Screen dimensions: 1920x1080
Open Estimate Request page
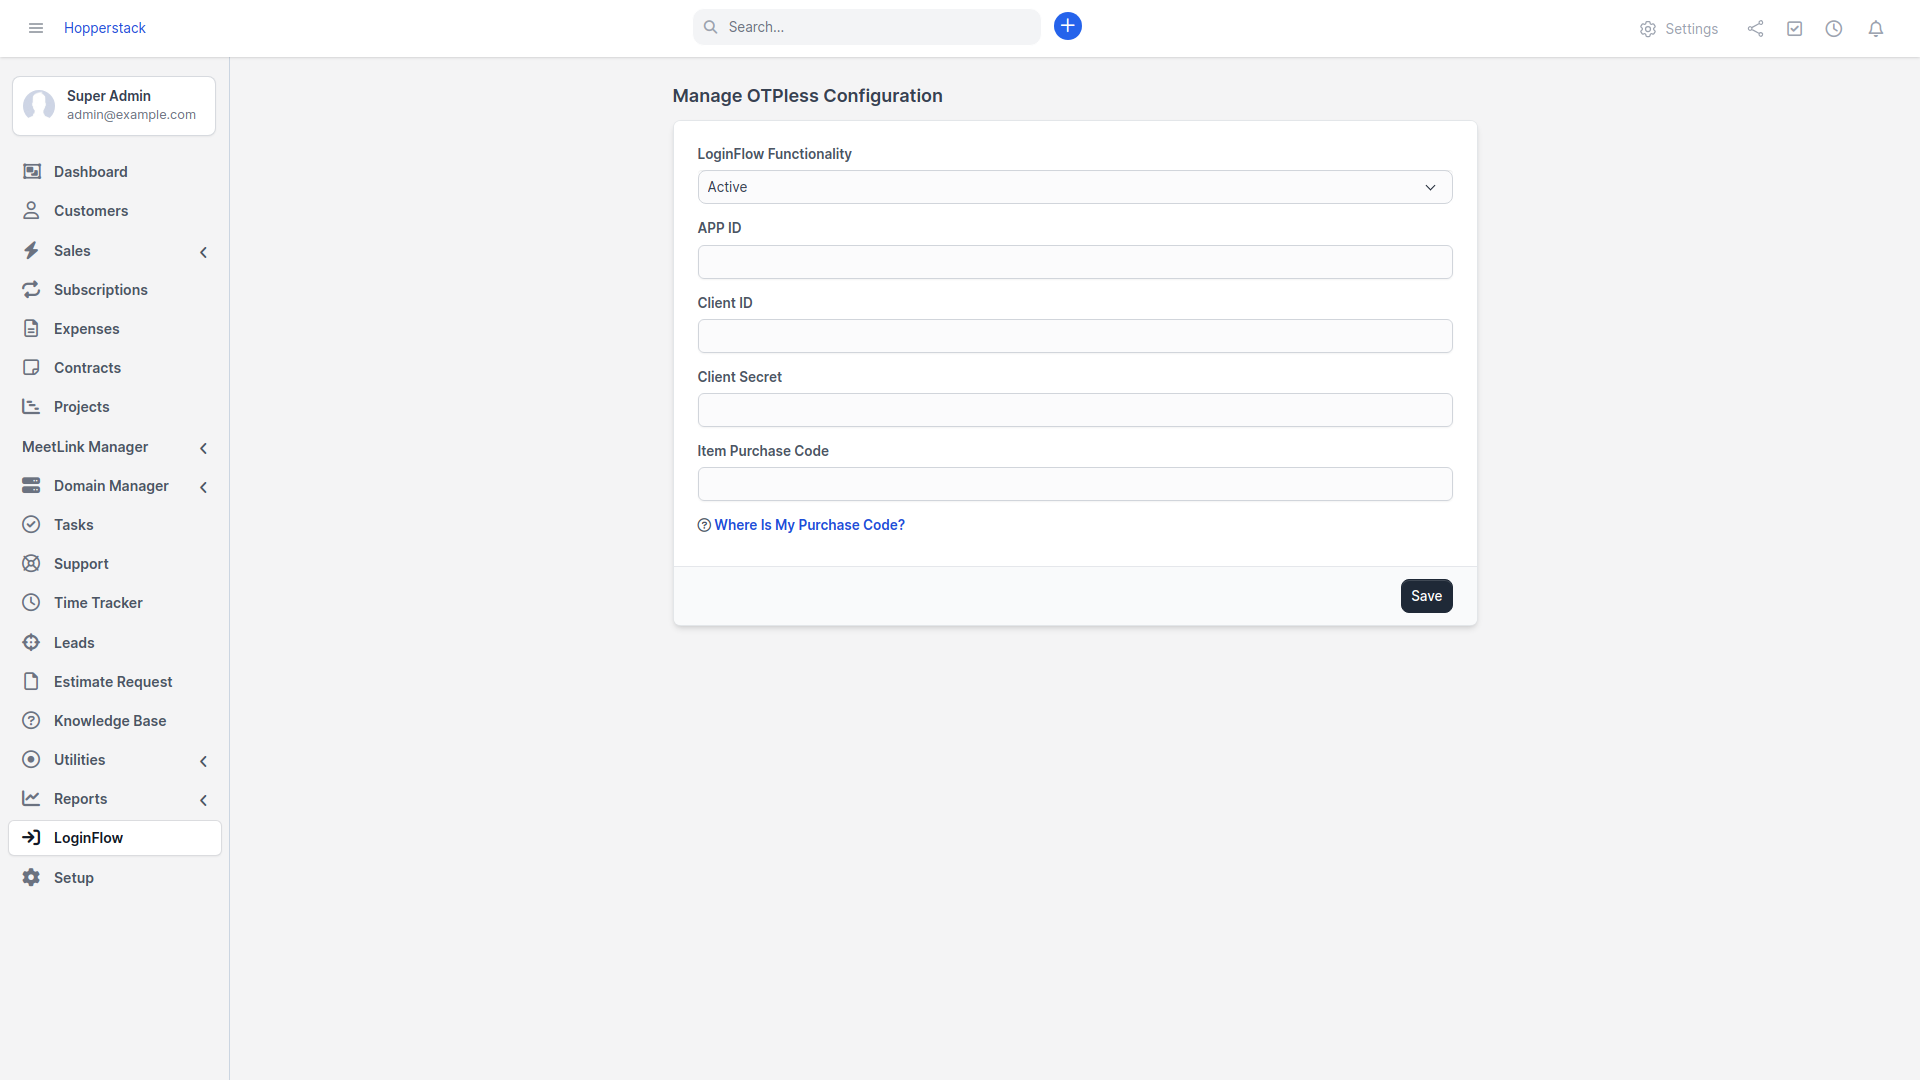(x=115, y=682)
